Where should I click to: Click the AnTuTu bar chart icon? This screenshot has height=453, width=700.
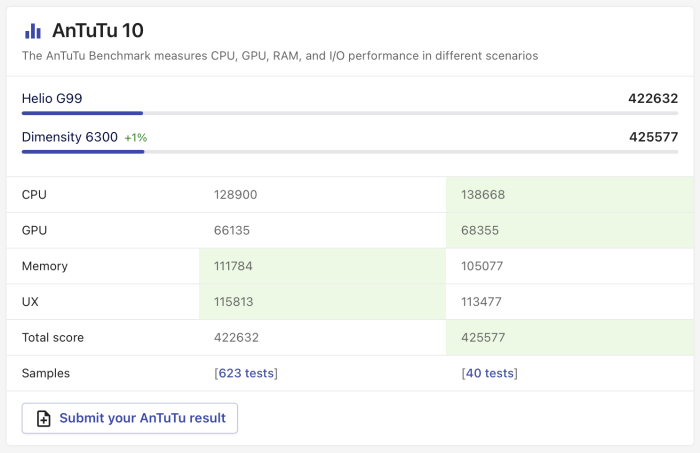pyautogui.click(x=33, y=31)
